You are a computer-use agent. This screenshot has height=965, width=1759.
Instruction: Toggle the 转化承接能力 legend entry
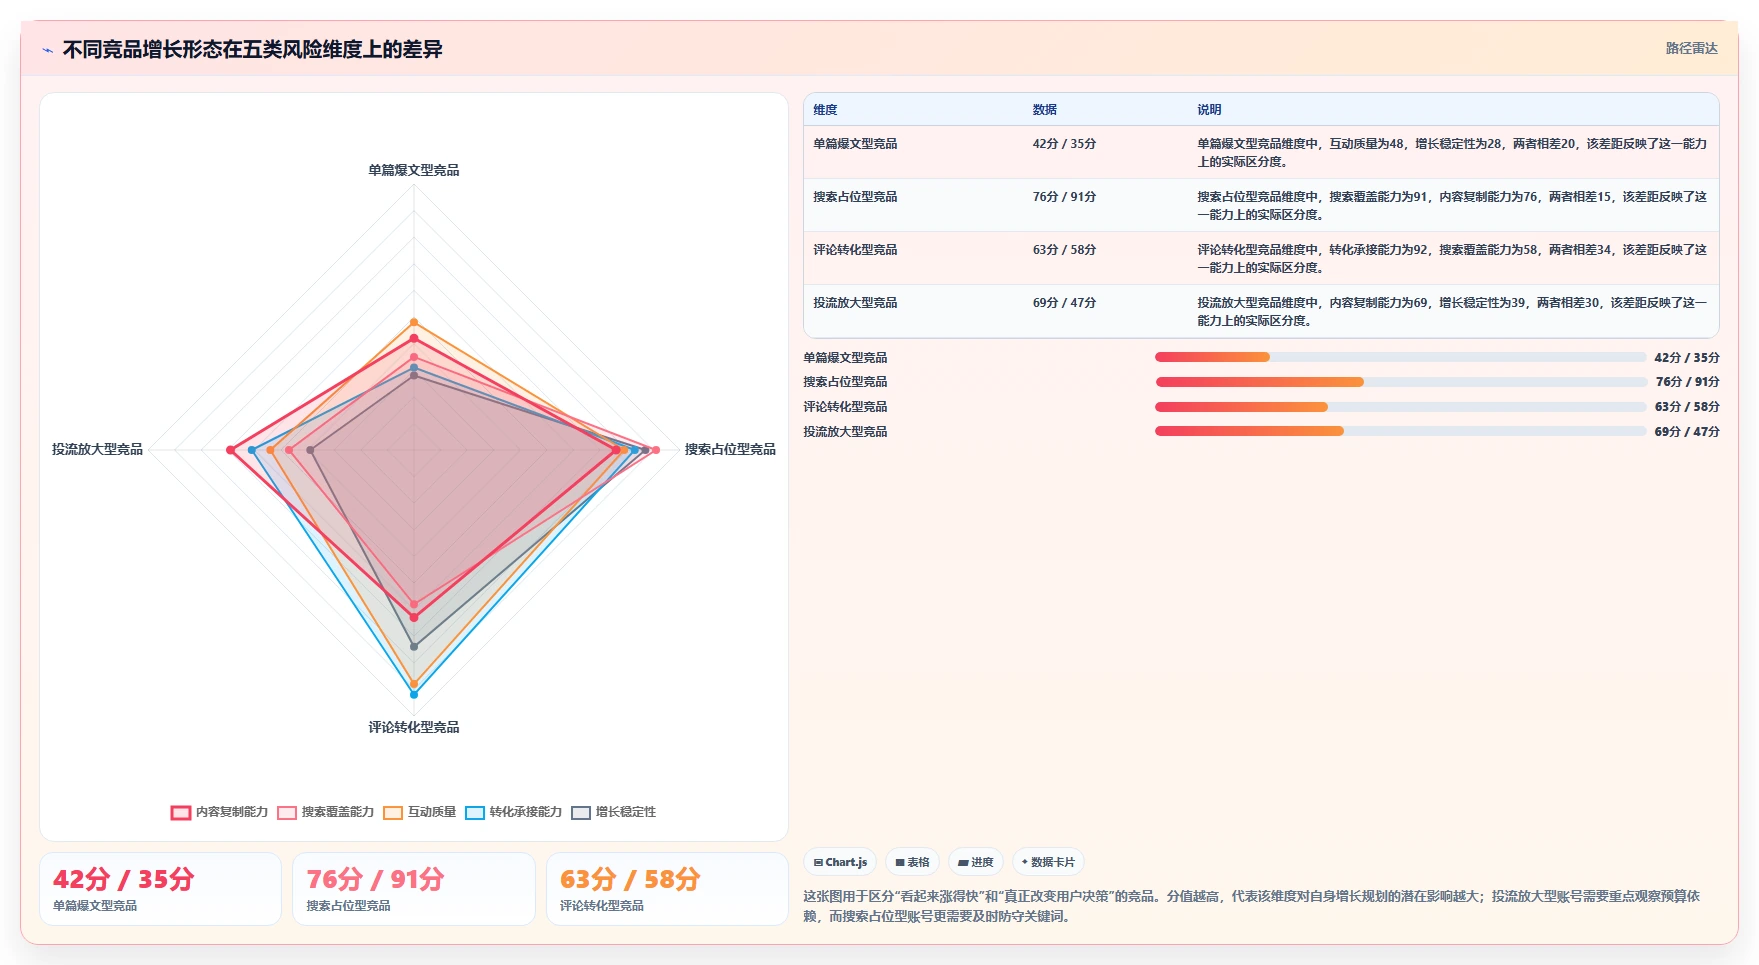[x=514, y=812]
